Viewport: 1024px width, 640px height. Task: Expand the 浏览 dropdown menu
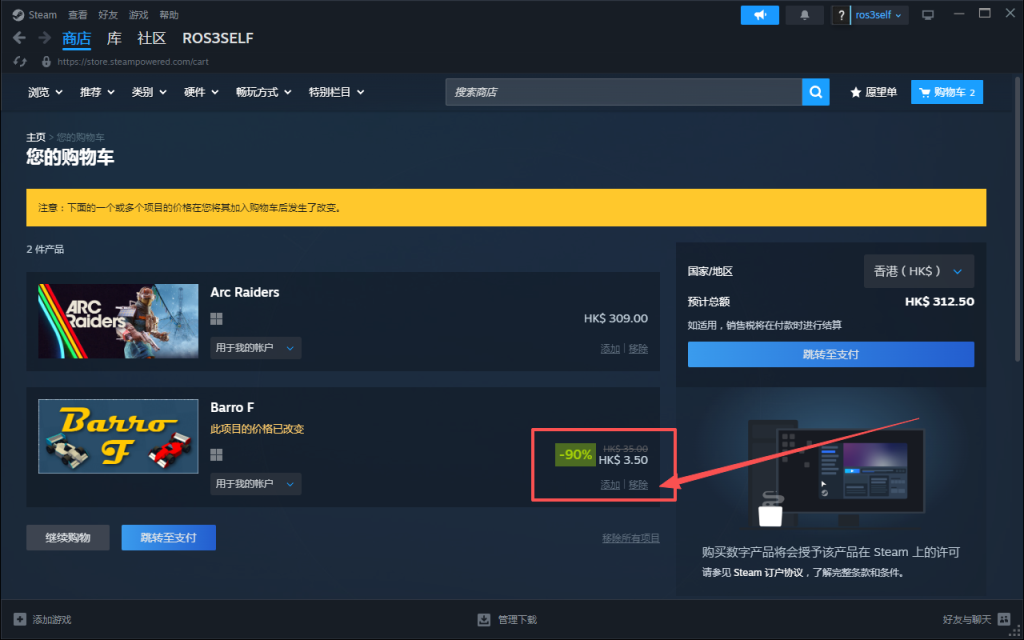45,92
